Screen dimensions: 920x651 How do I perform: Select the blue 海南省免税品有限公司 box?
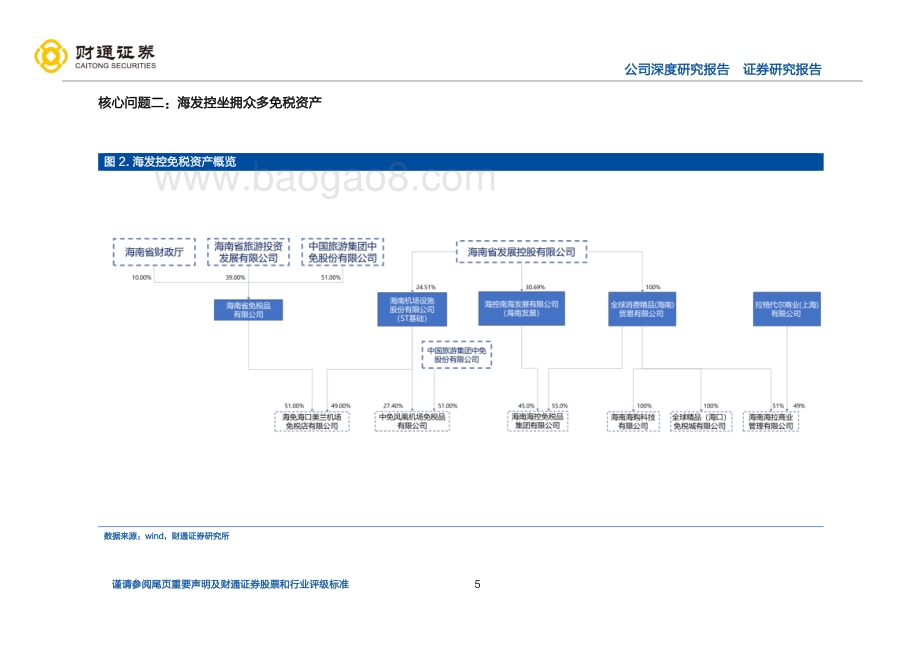point(248,310)
